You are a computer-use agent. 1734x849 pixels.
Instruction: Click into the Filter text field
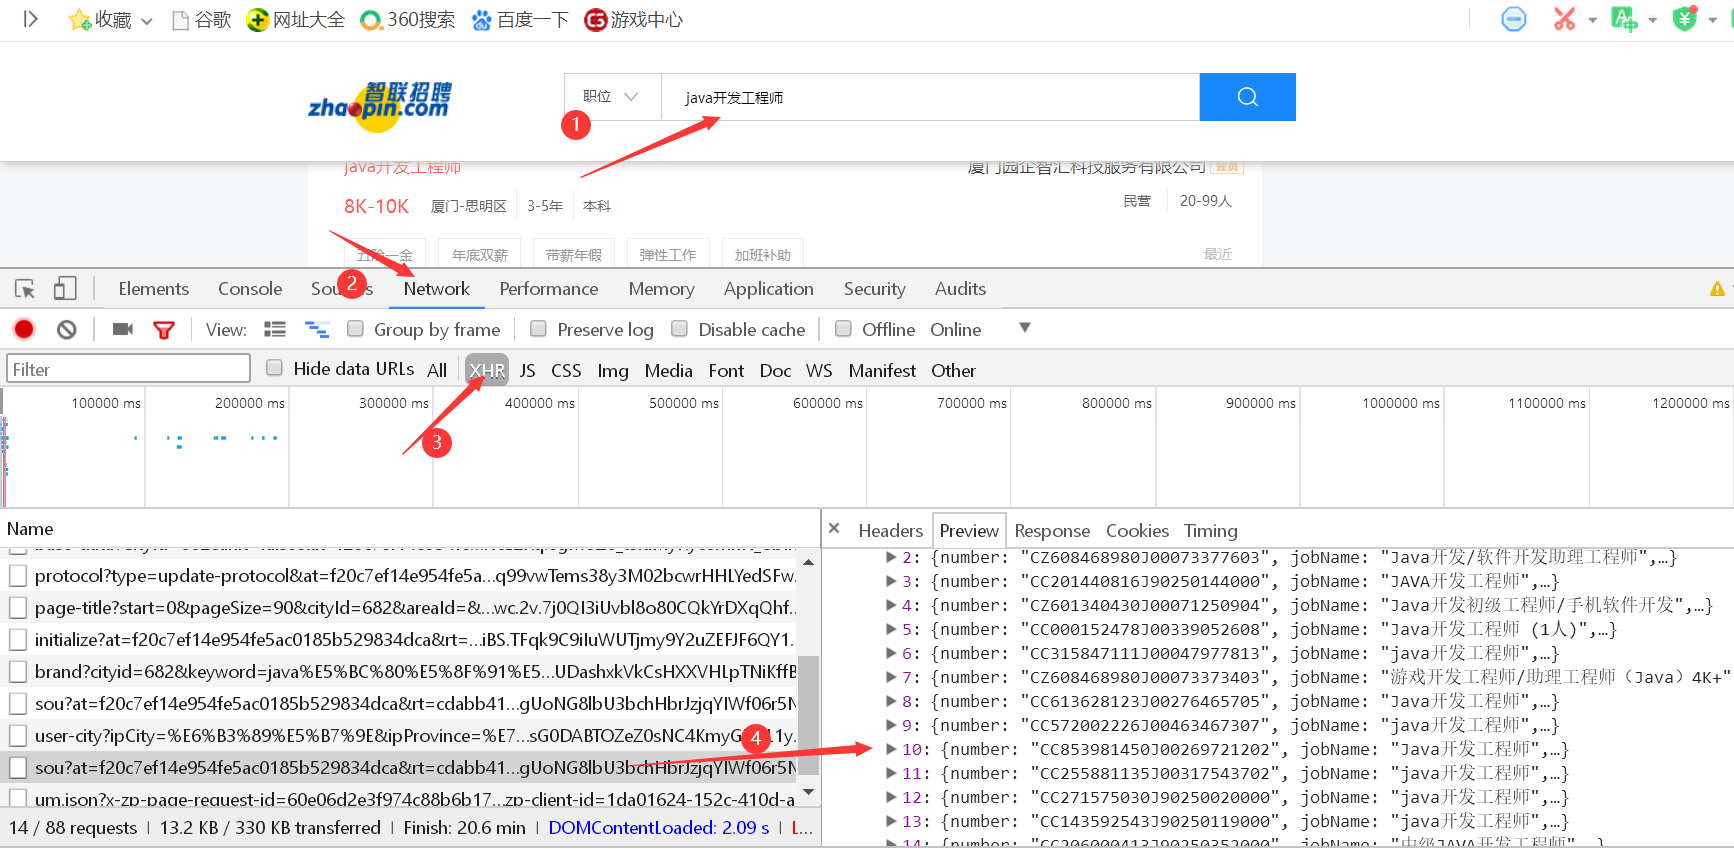coord(129,369)
